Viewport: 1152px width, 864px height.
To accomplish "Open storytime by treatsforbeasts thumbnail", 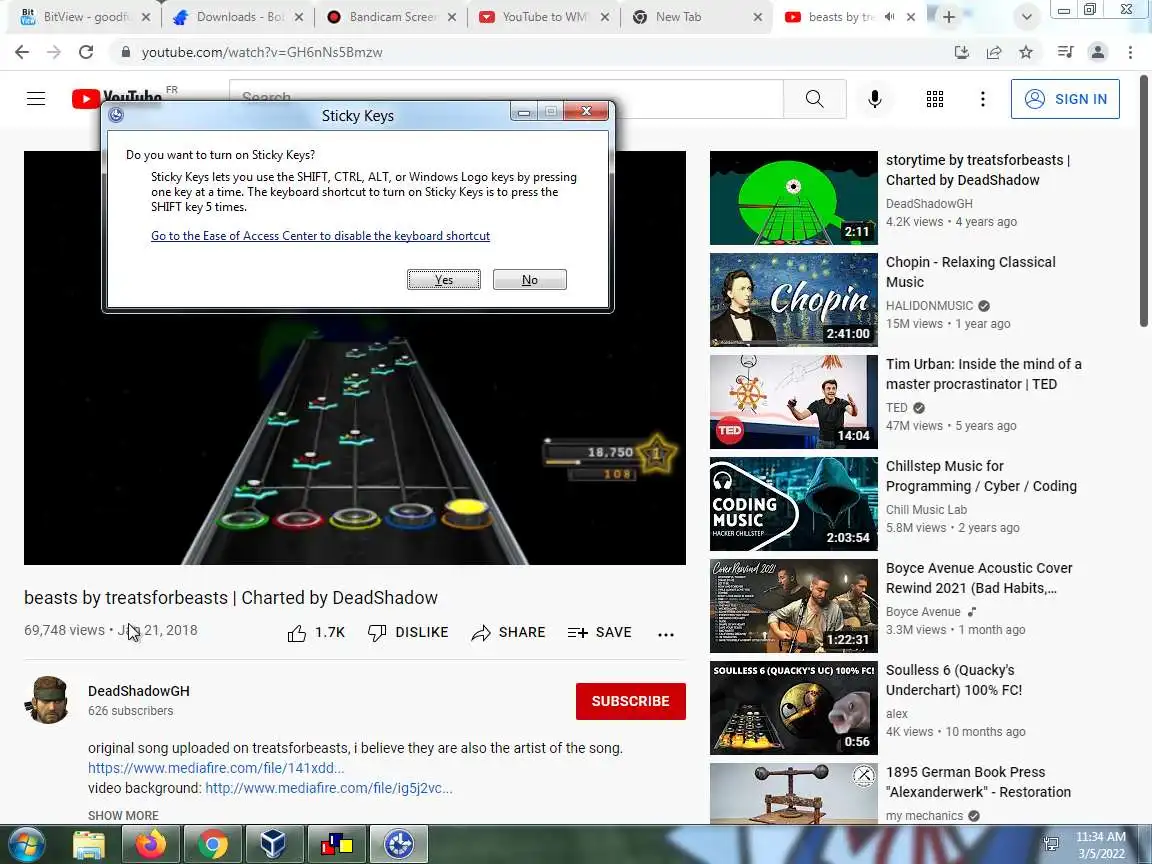I will [x=793, y=198].
